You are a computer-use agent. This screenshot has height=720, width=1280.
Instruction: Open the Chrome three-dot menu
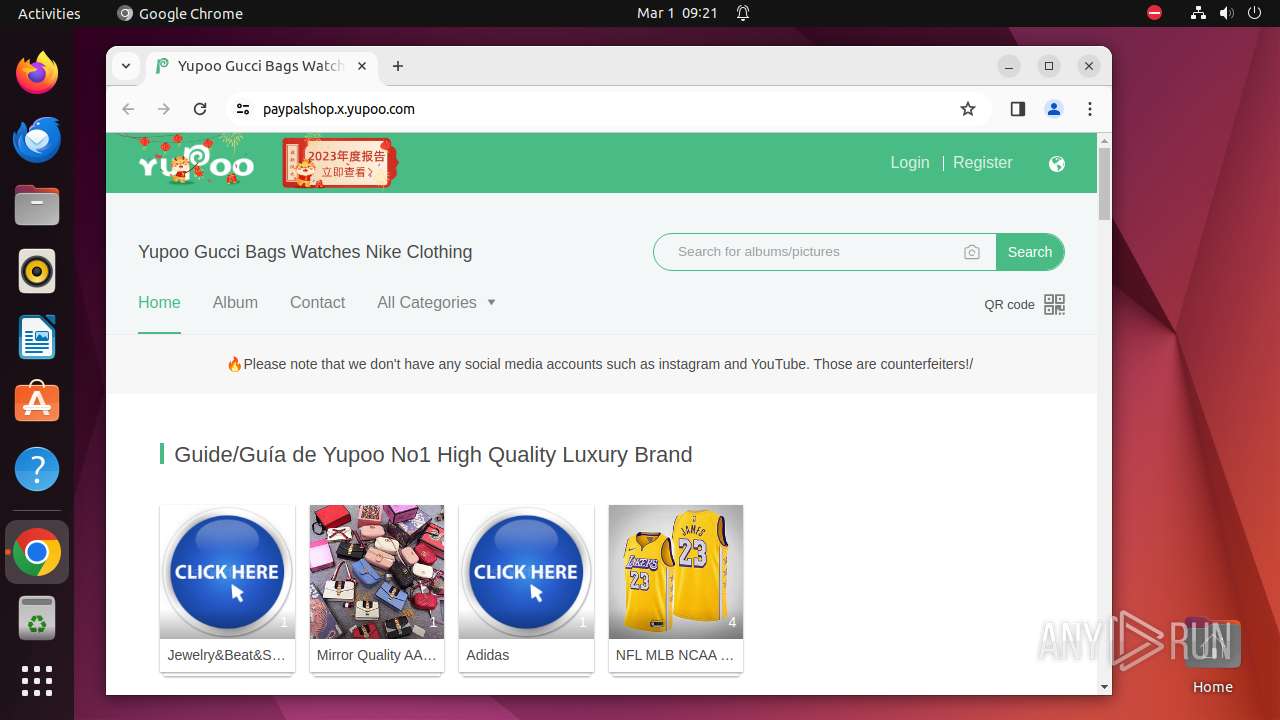[x=1090, y=109]
